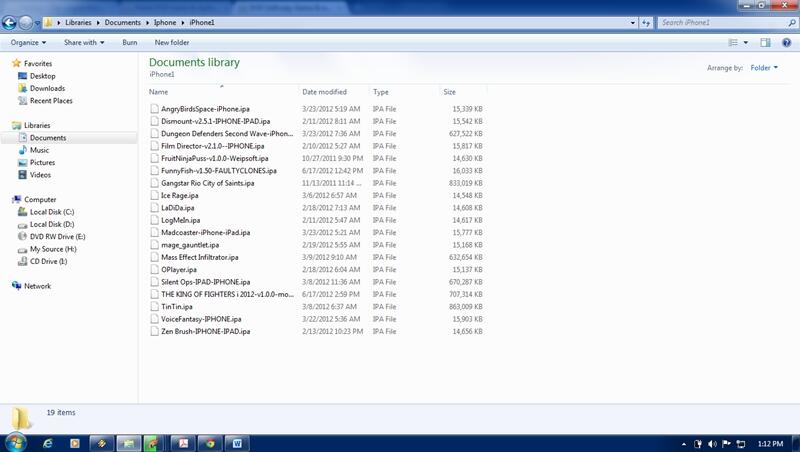Sort by Date modified column header

click(334, 92)
